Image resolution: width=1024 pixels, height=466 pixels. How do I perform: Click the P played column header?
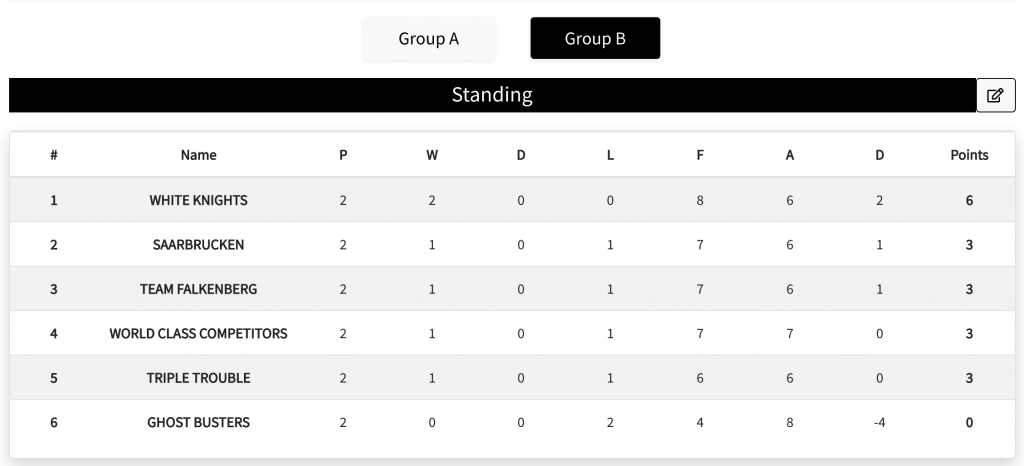click(343, 155)
